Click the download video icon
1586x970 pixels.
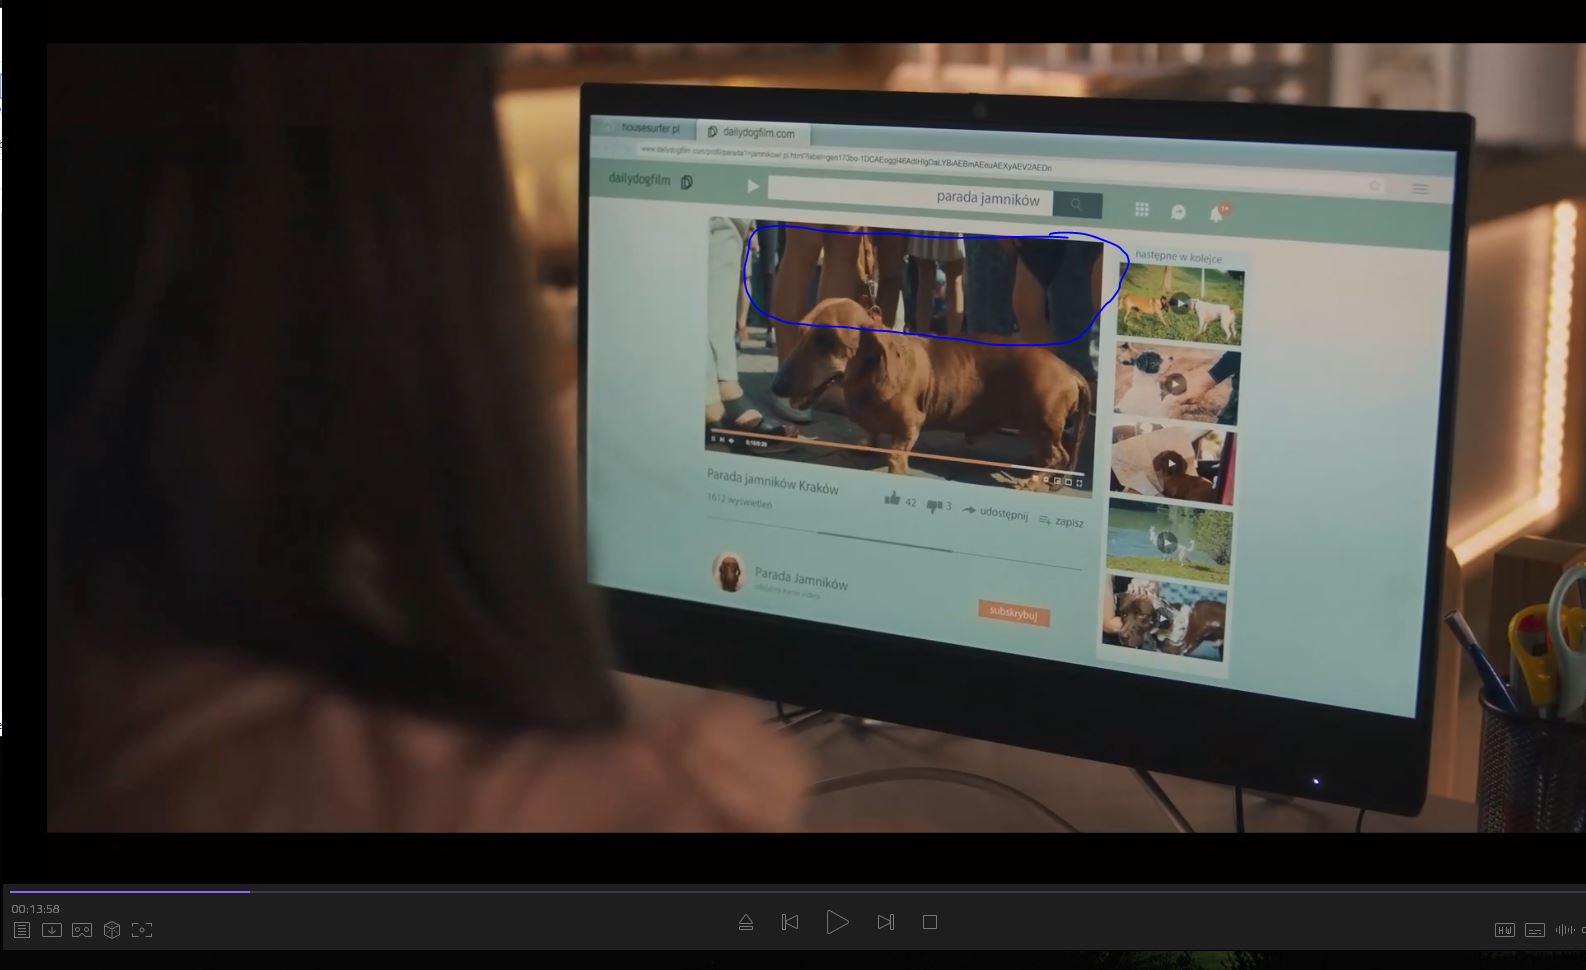click(52, 930)
